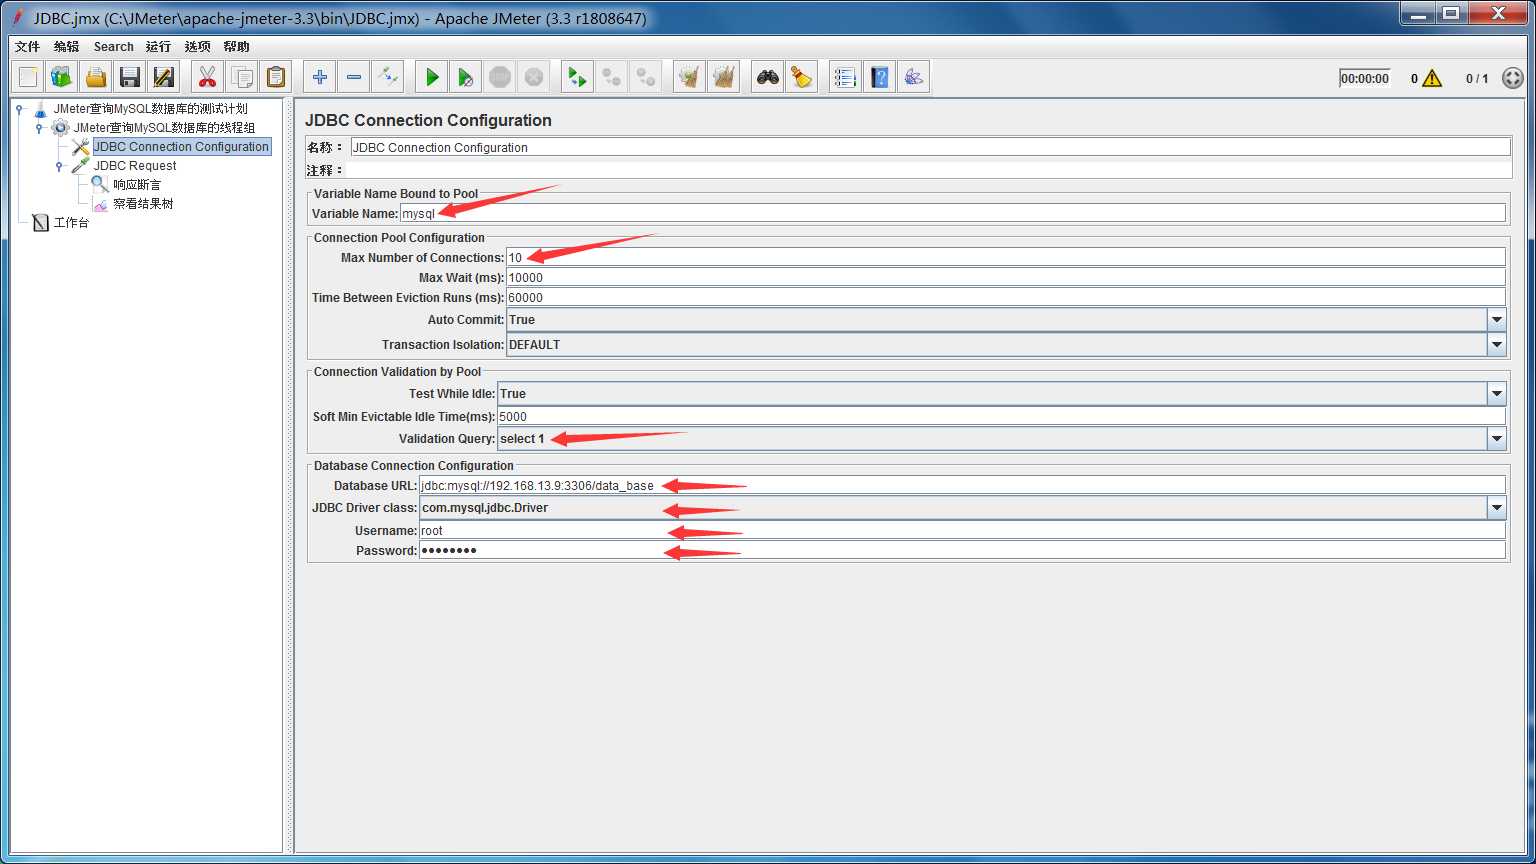Collapse all nodes with the minus icon
Image resolution: width=1536 pixels, height=864 pixels.
[354, 77]
